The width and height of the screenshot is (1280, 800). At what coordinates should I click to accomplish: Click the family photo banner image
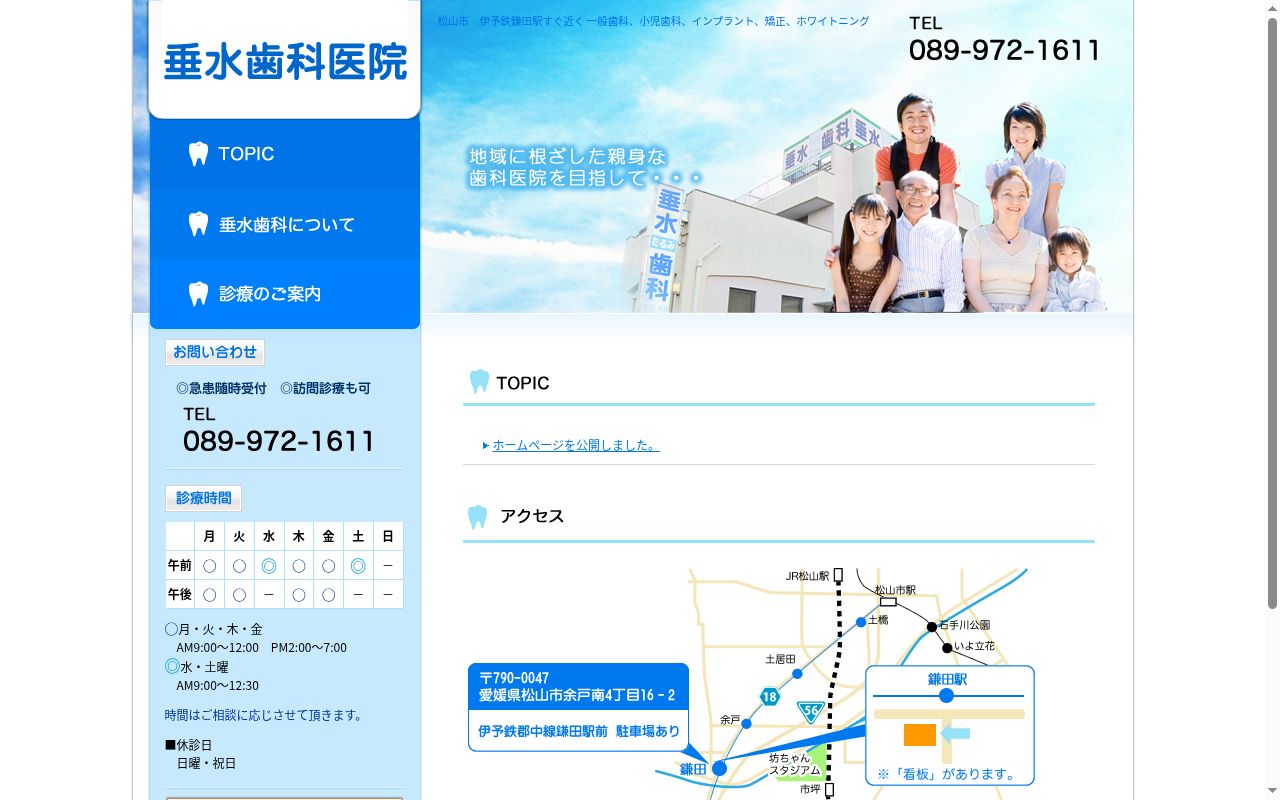[x=777, y=156]
